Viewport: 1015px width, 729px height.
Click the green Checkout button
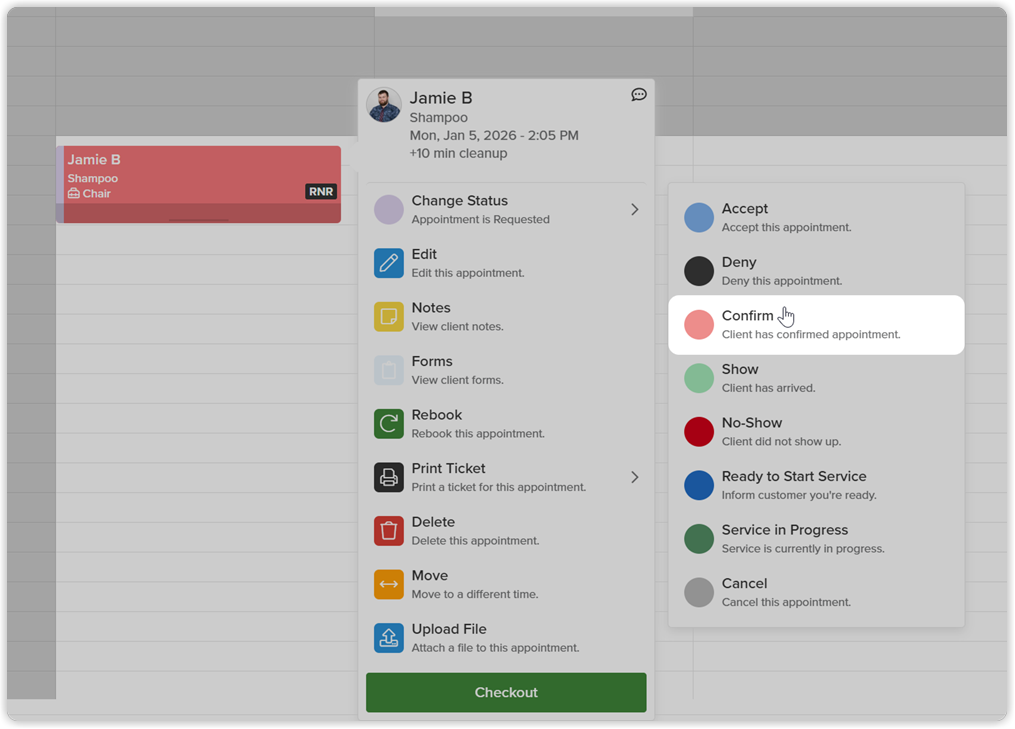point(506,692)
